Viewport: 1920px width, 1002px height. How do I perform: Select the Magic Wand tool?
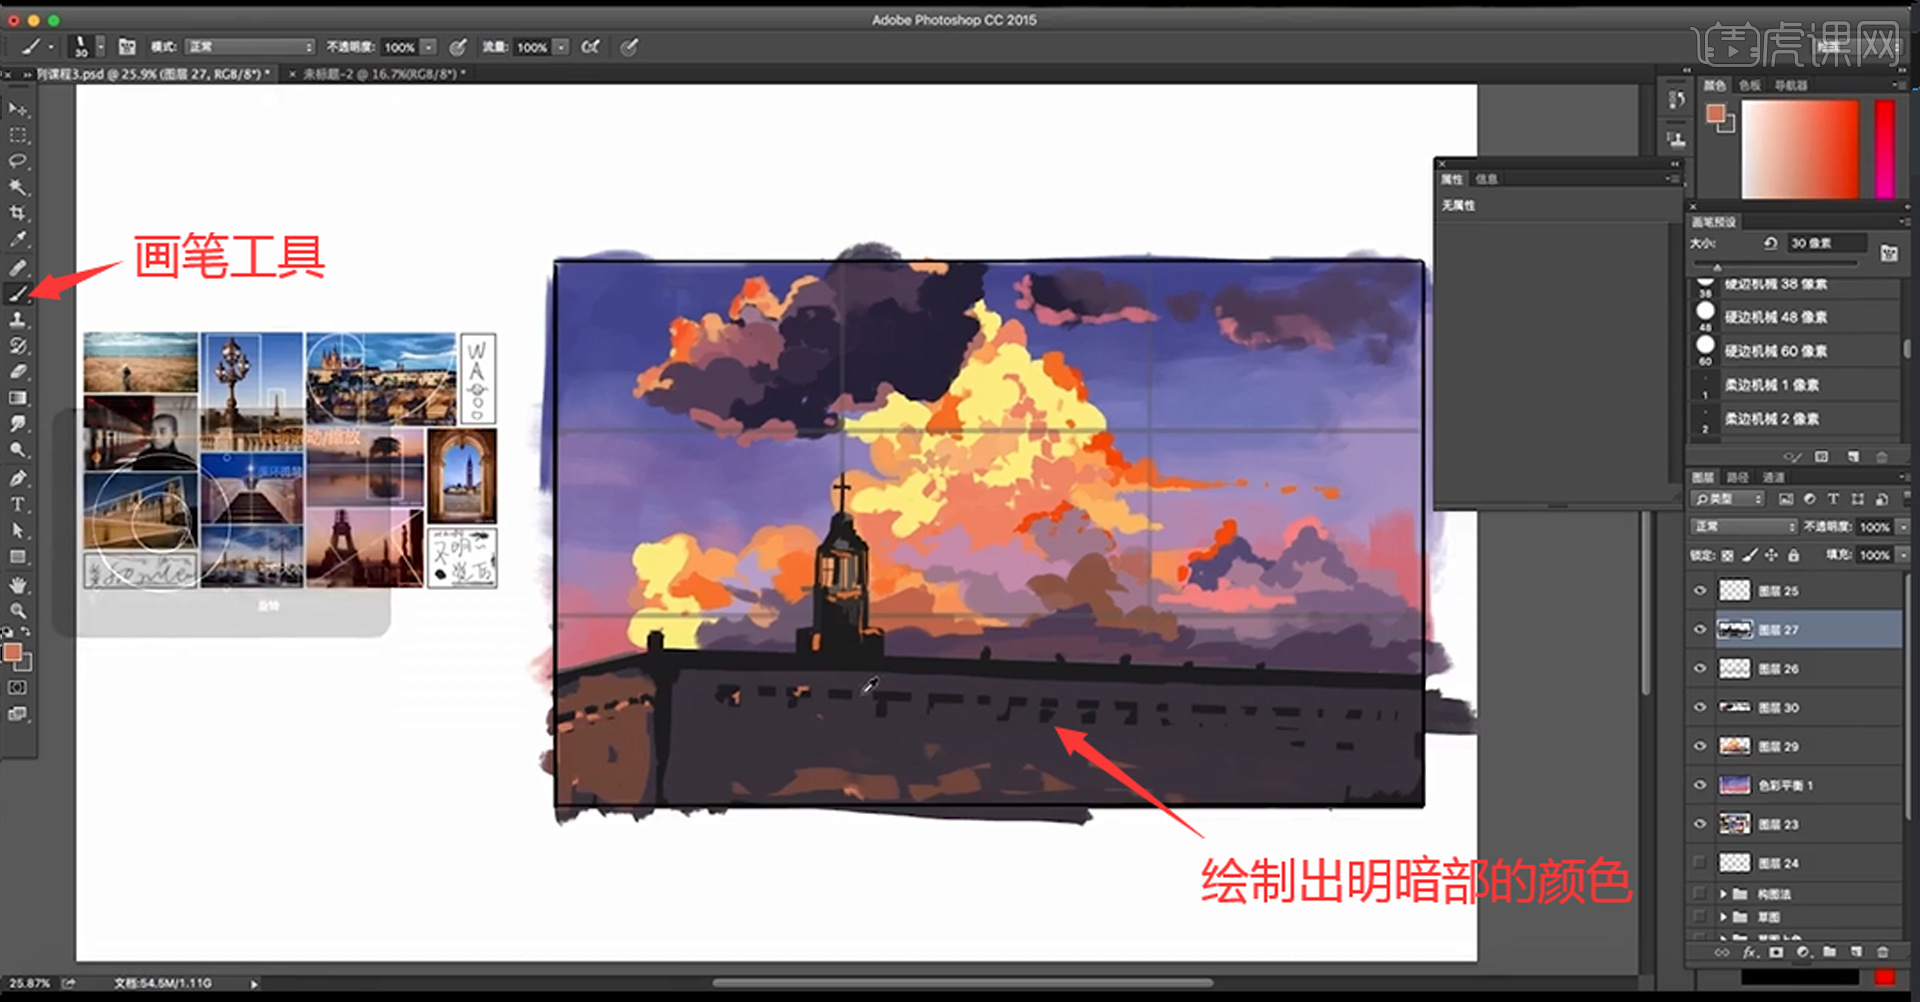18,187
